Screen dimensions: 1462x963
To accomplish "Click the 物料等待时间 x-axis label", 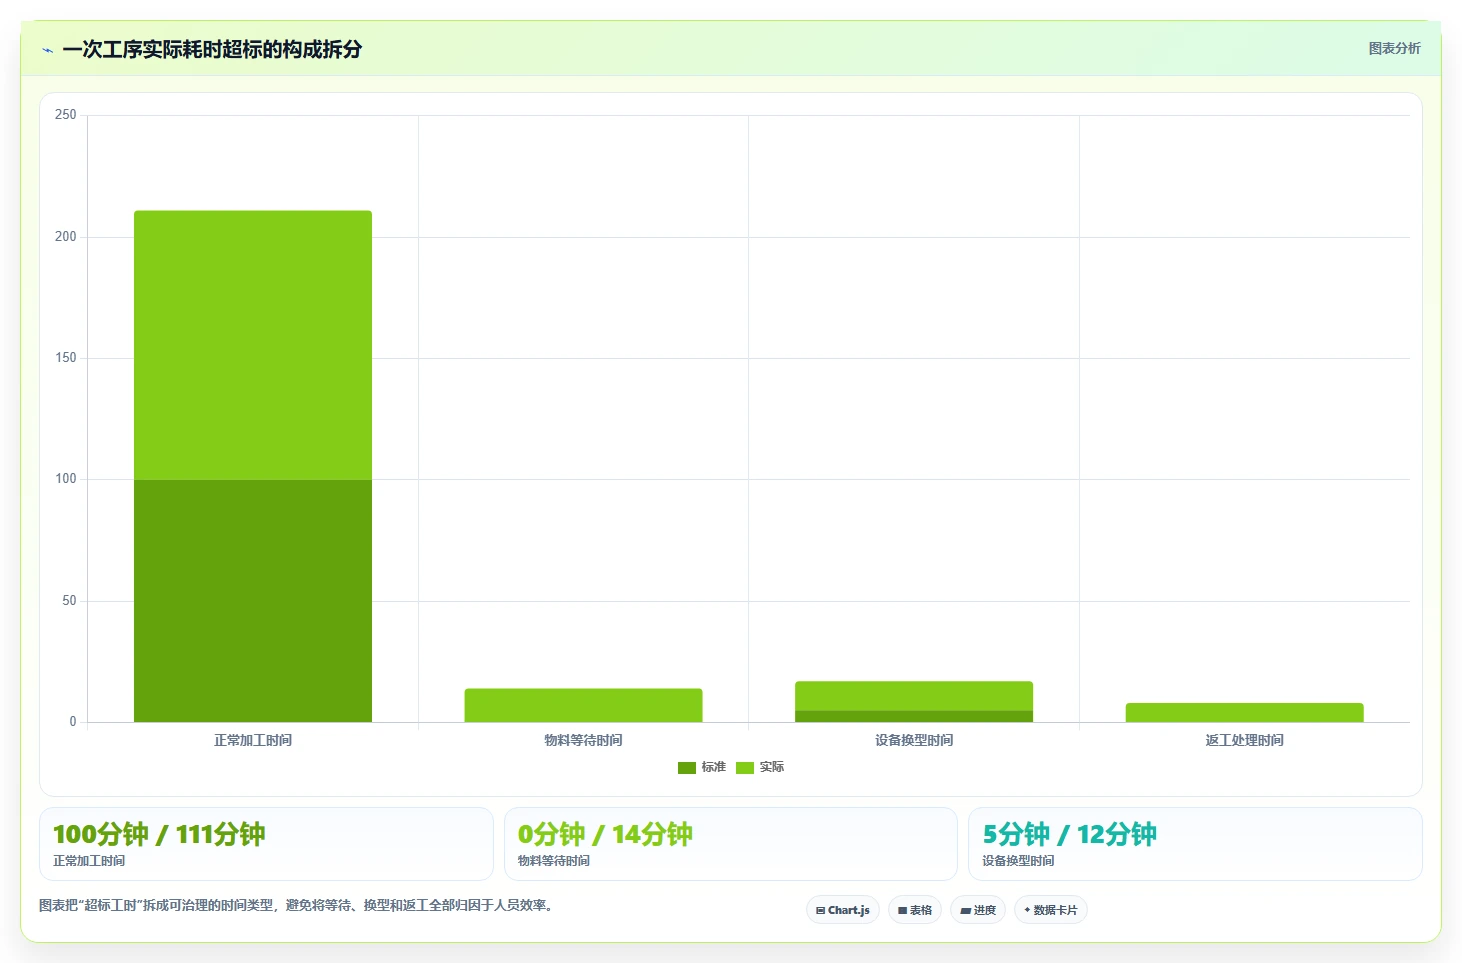I will 583,740.
